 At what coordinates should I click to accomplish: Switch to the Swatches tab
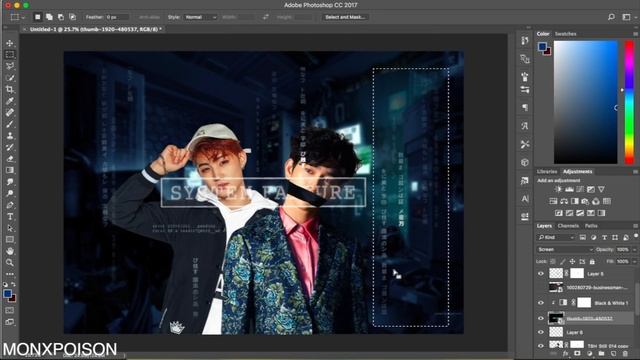(x=565, y=34)
